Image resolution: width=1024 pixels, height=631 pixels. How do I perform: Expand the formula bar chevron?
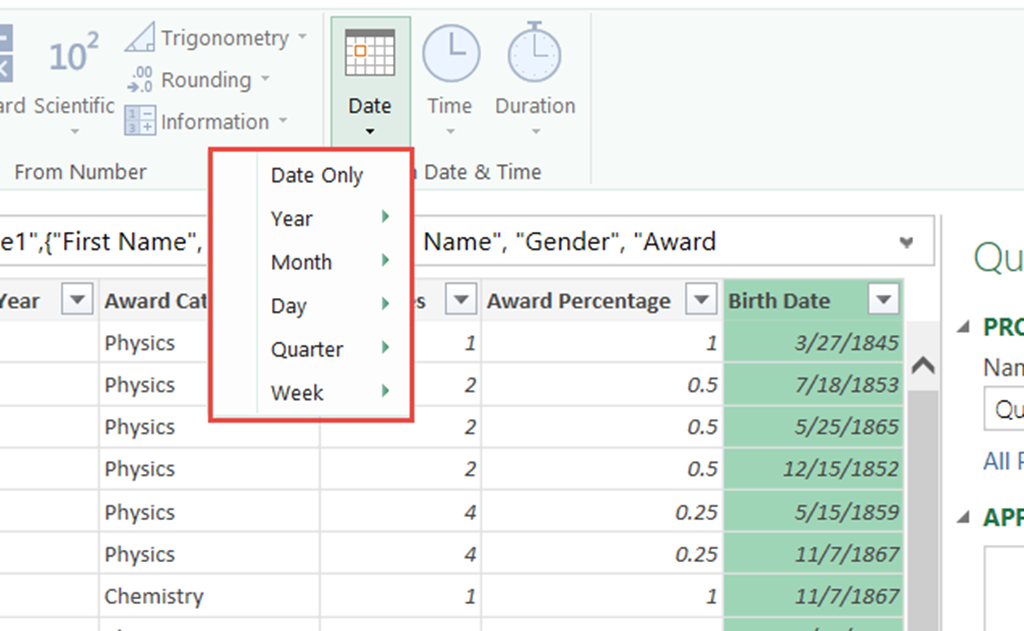click(907, 242)
